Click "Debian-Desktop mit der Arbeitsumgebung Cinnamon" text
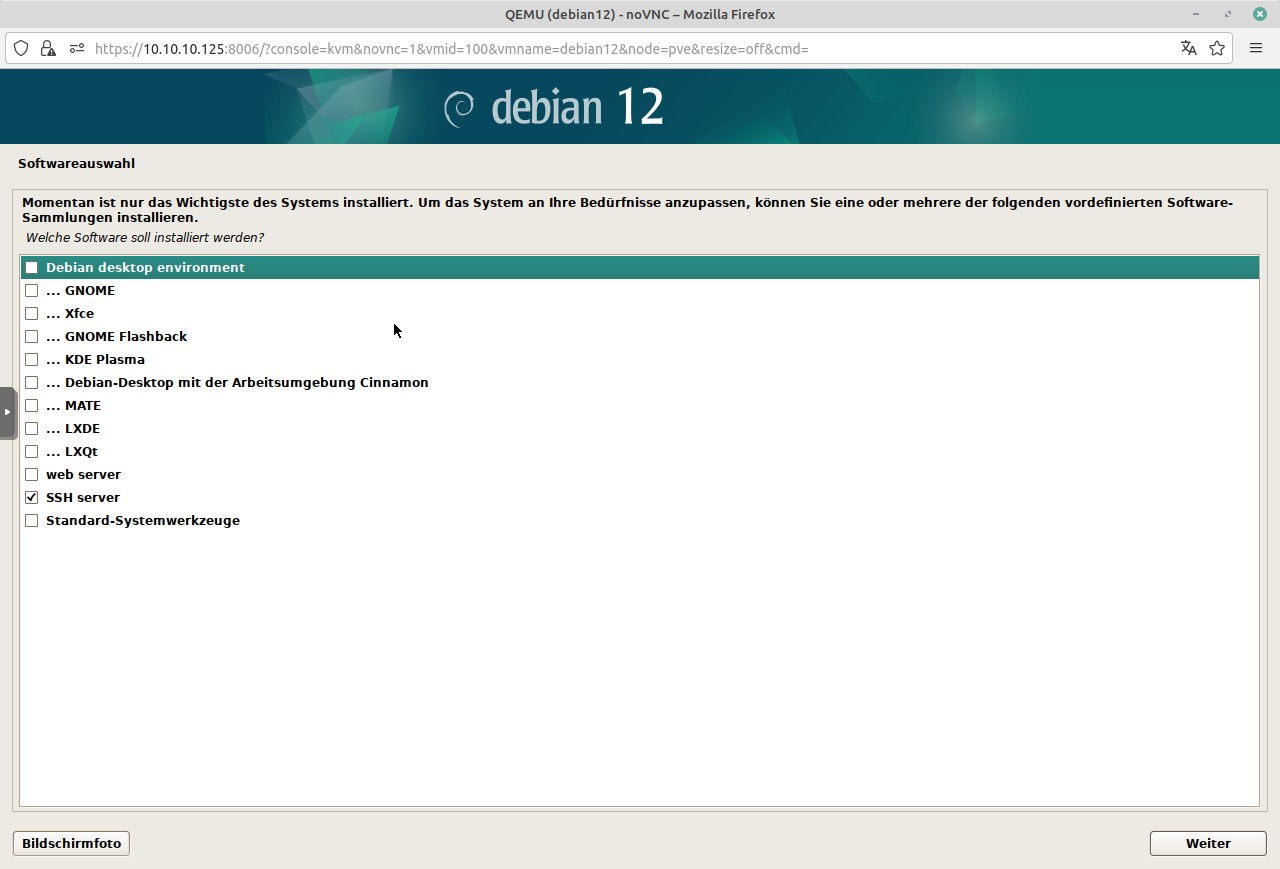This screenshot has width=1280, height=869. [247, 383]
